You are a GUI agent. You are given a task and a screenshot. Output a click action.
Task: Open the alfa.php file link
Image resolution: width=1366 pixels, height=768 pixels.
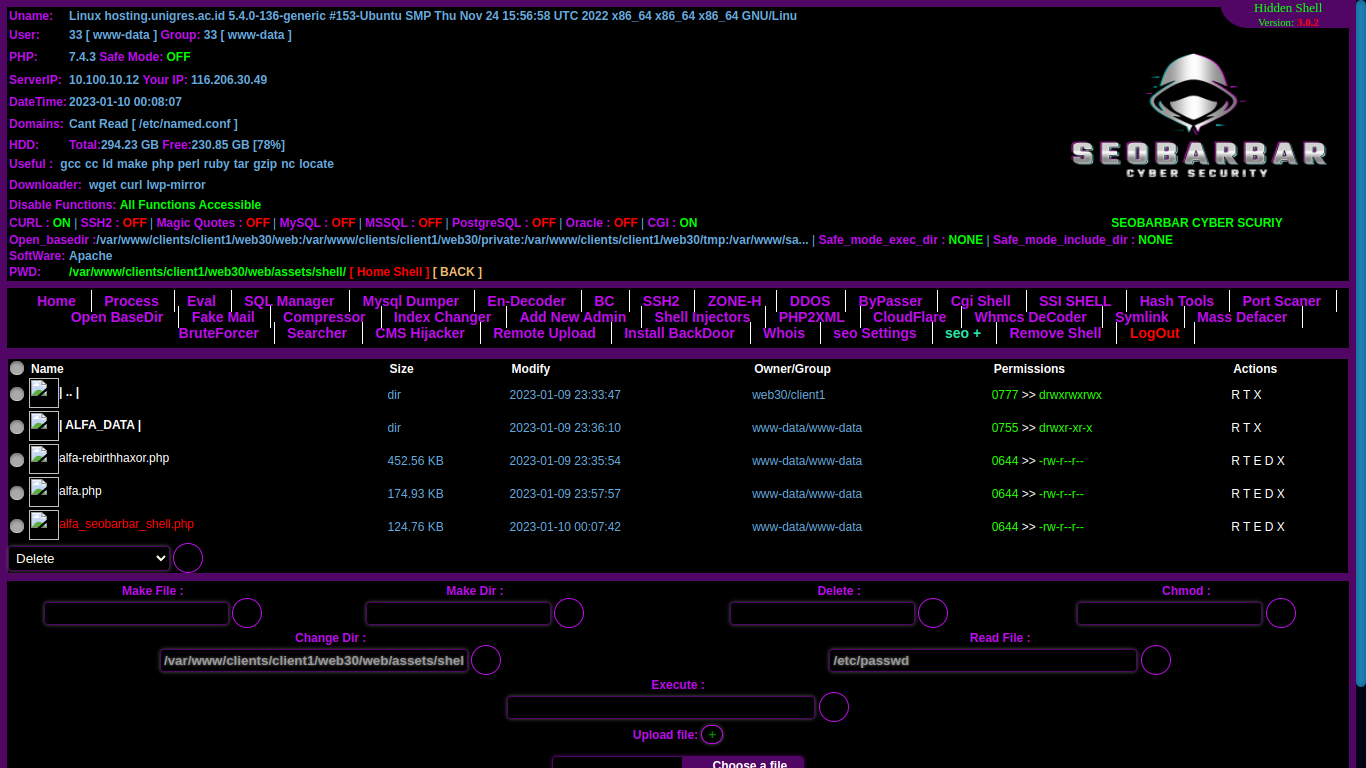(80, 491)
